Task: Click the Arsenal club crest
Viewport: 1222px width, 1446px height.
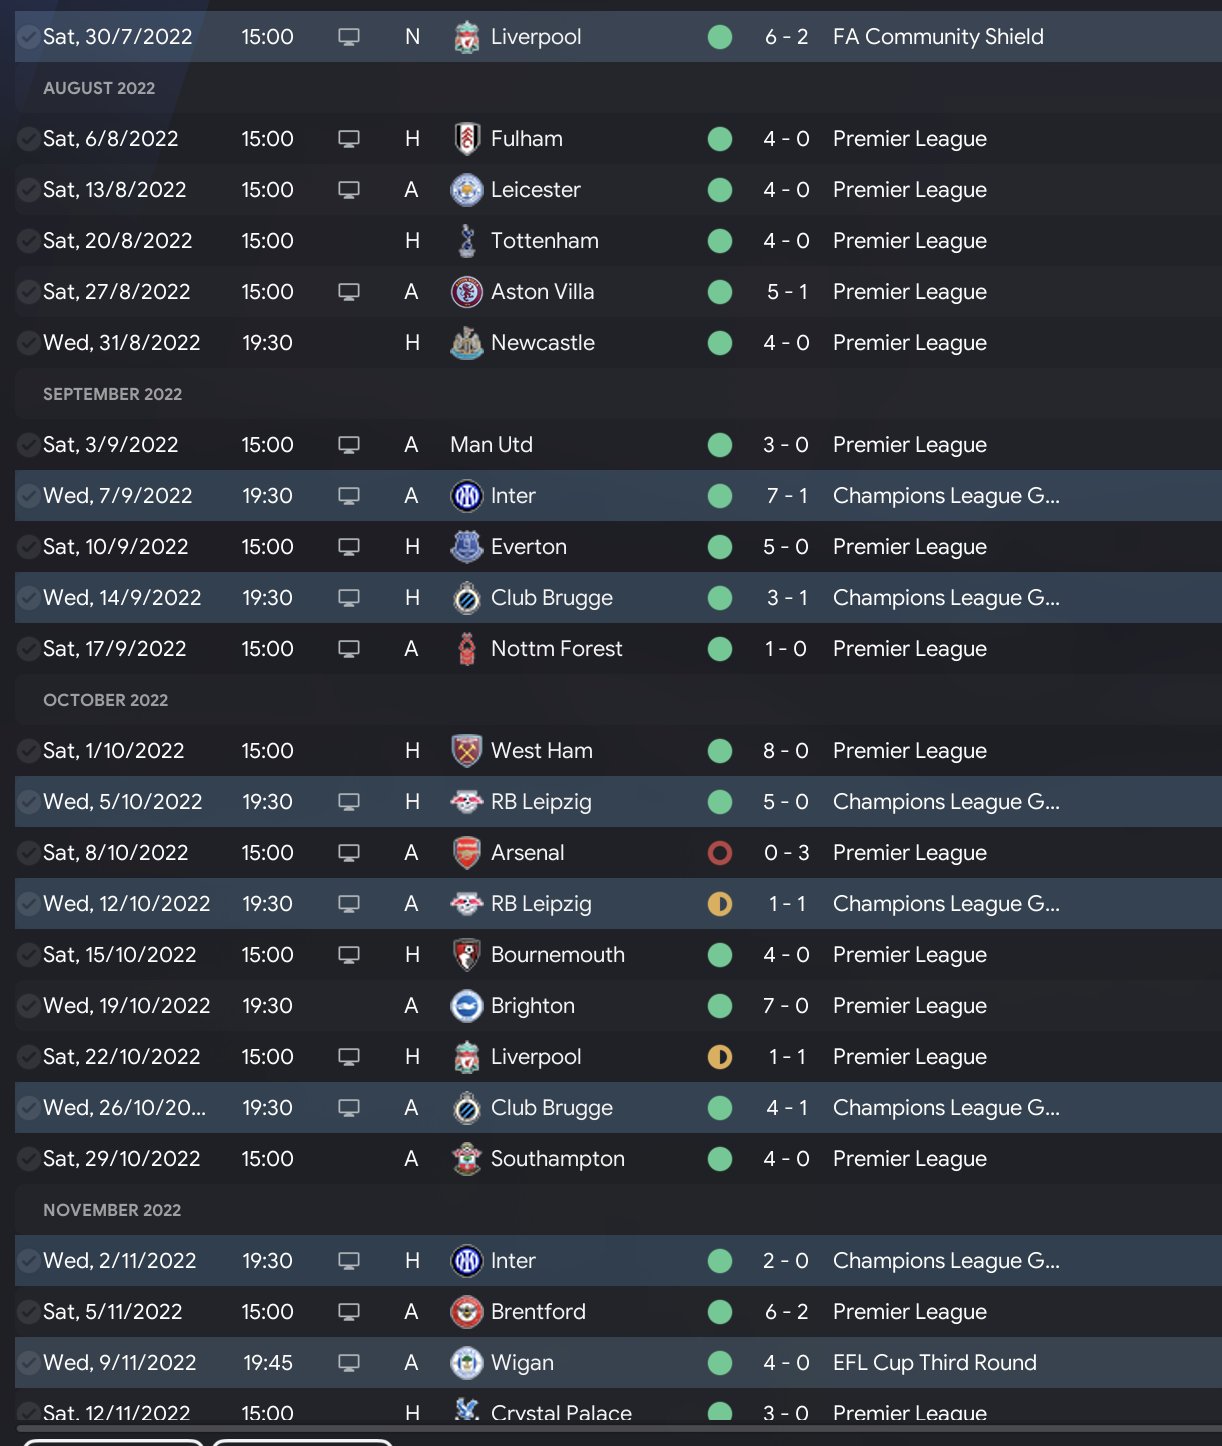Action: (x=466, y=853)
